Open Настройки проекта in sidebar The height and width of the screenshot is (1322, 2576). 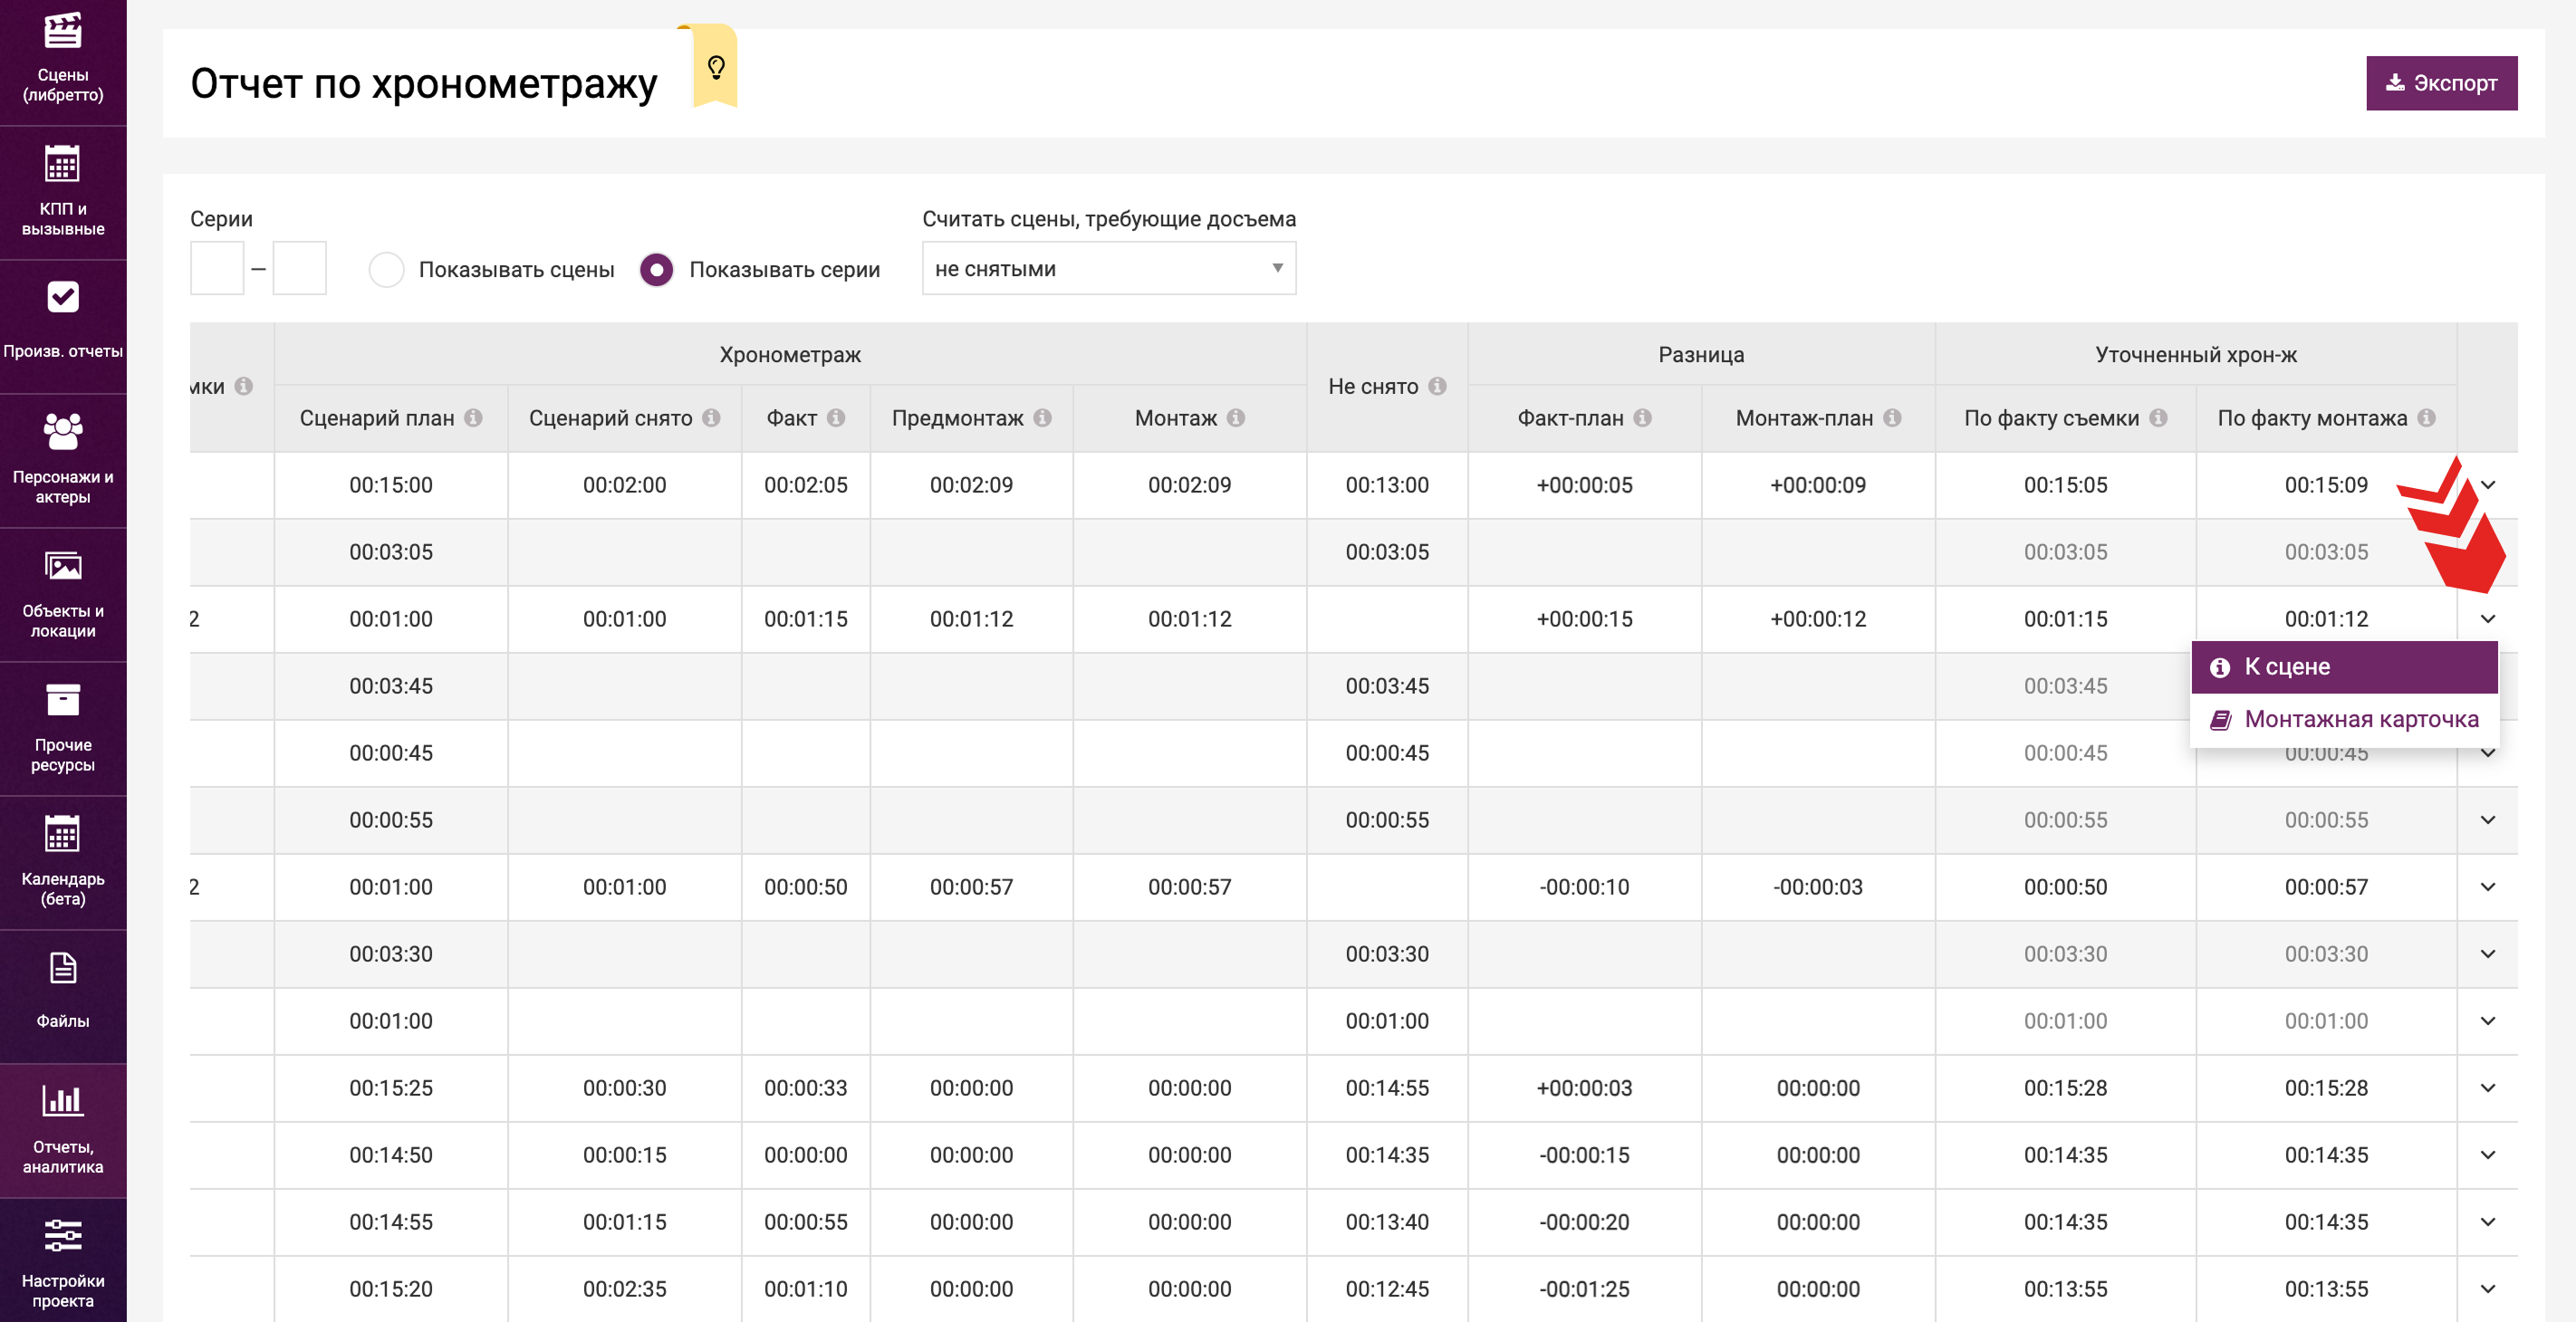coord(62,1262)
